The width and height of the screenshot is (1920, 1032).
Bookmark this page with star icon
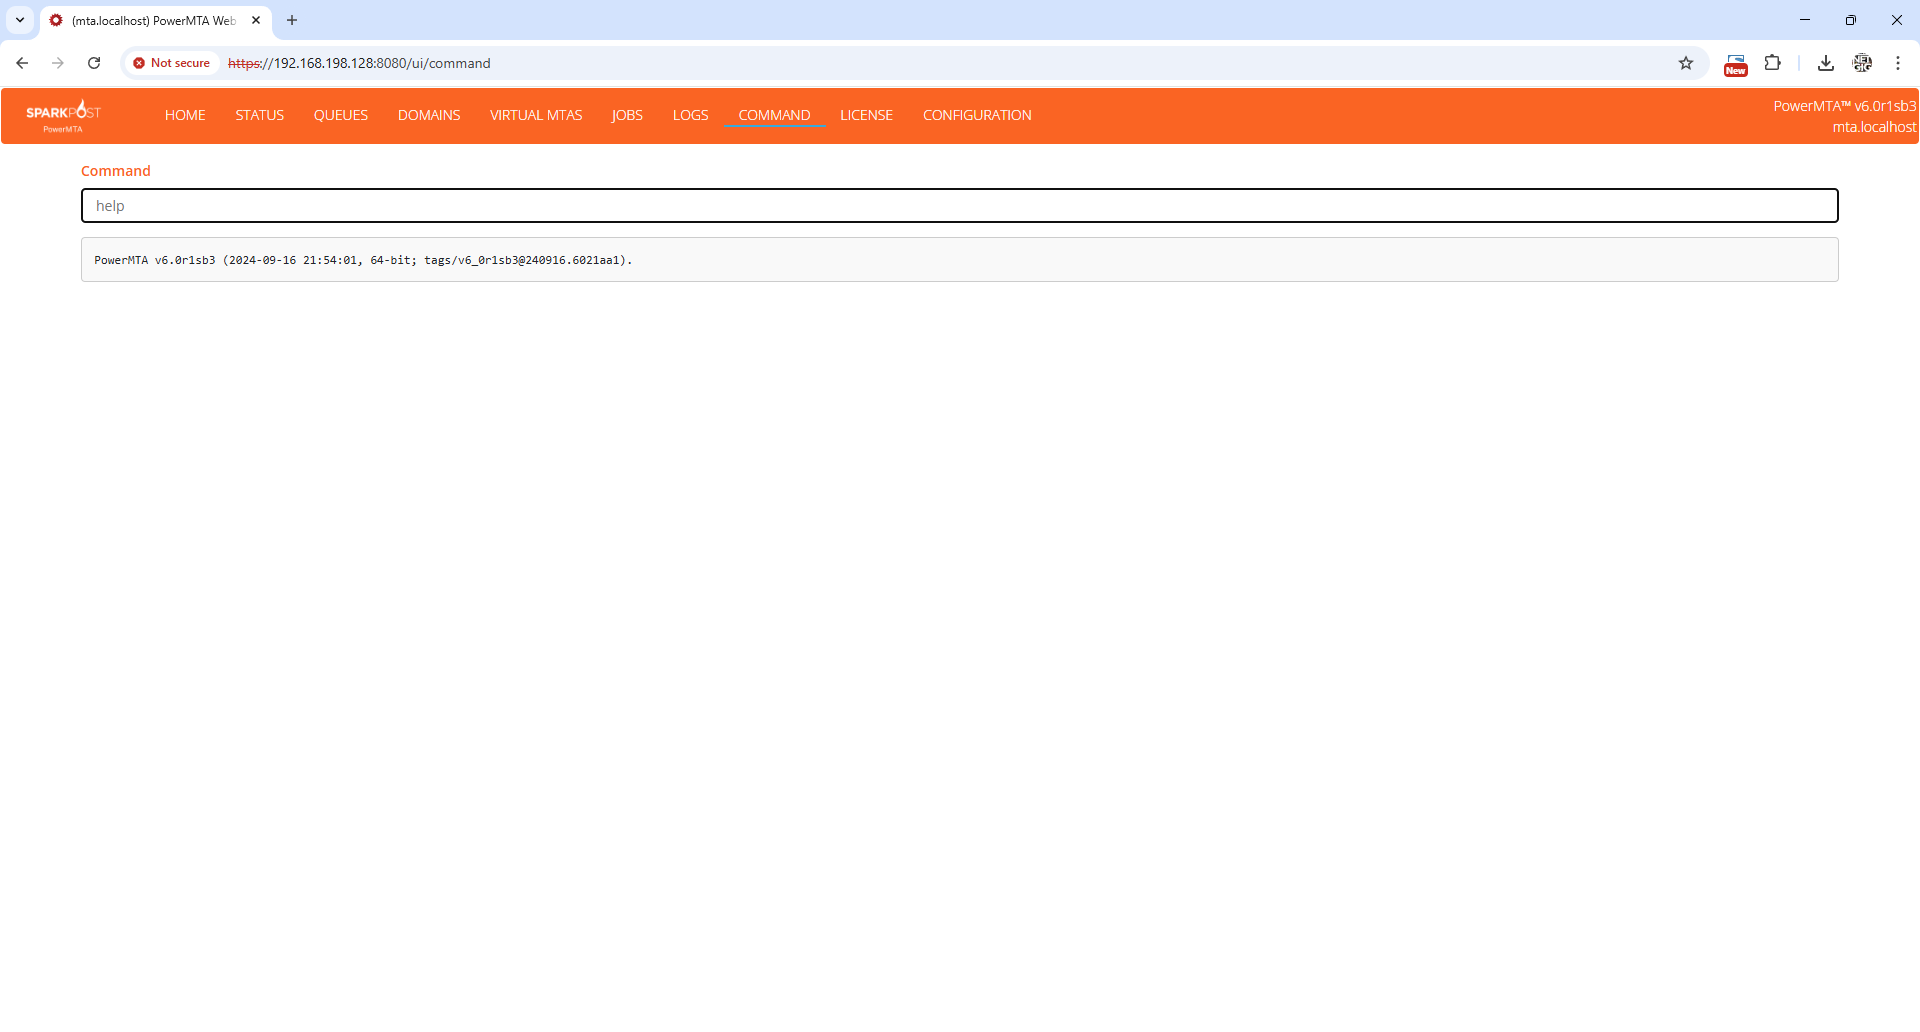click(1686, 63)
